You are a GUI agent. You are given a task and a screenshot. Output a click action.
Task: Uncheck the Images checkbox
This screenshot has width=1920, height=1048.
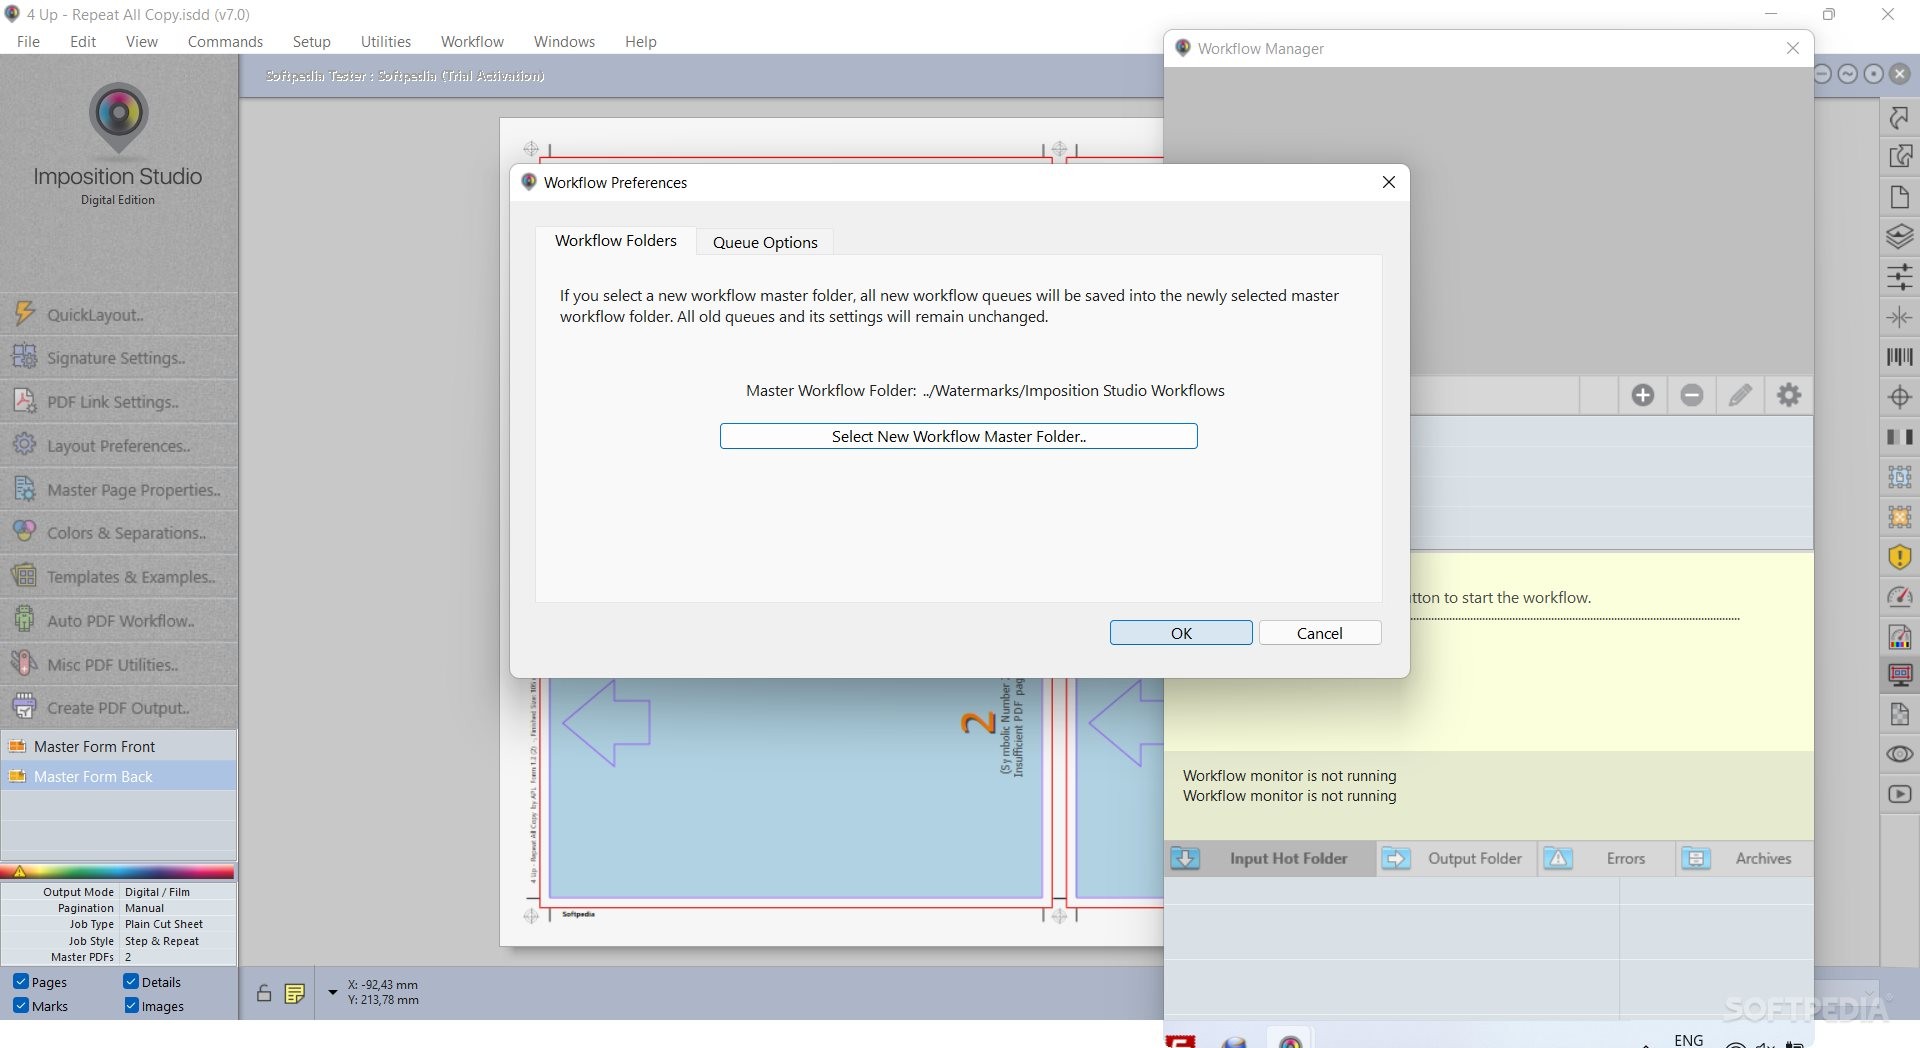pyautogui.click(x=131, y=1006)
